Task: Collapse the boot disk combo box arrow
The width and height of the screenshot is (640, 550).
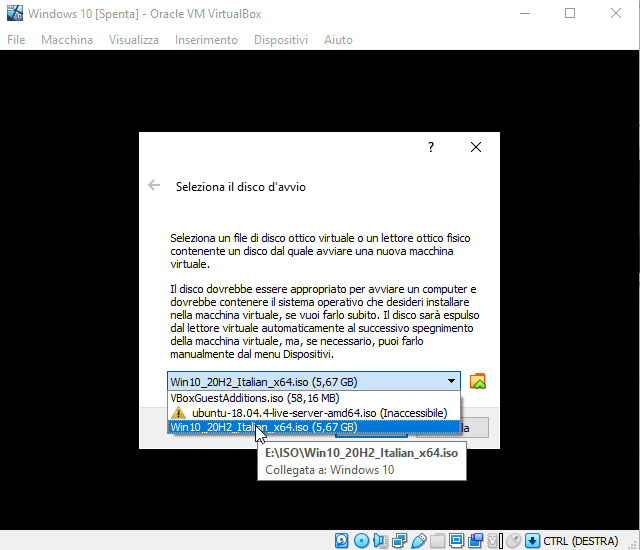Action: point(451,381)
